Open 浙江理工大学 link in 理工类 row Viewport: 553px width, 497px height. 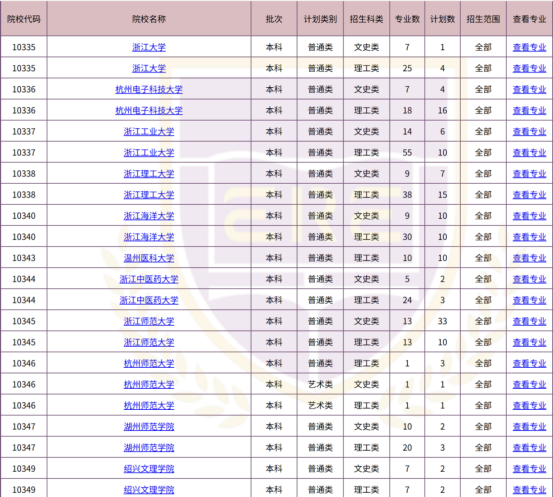[x=149, y=195]
